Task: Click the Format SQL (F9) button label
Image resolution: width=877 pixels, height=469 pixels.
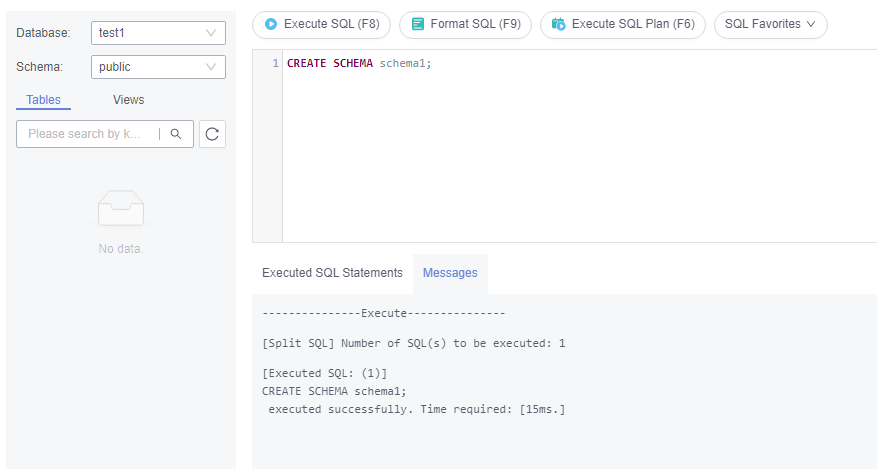Action: pyautogui.click(x=475, y=24)
